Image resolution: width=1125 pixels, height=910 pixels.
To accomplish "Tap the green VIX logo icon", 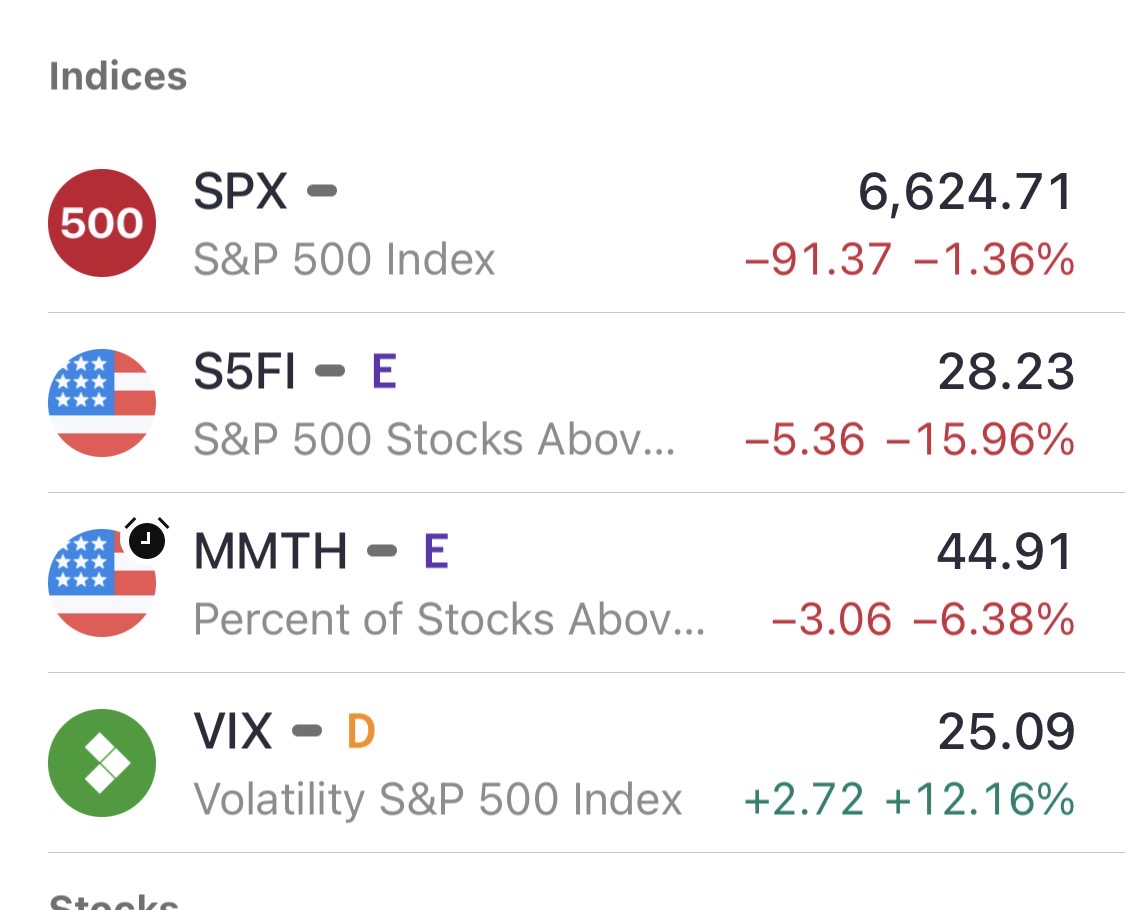I will pos(102,763).
